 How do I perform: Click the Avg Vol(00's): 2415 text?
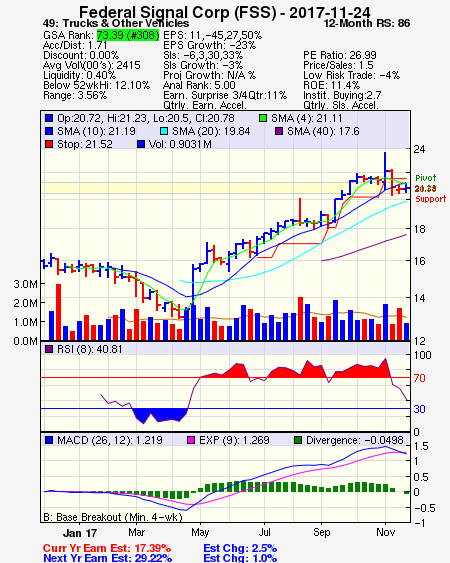click(x=92, y=65)
